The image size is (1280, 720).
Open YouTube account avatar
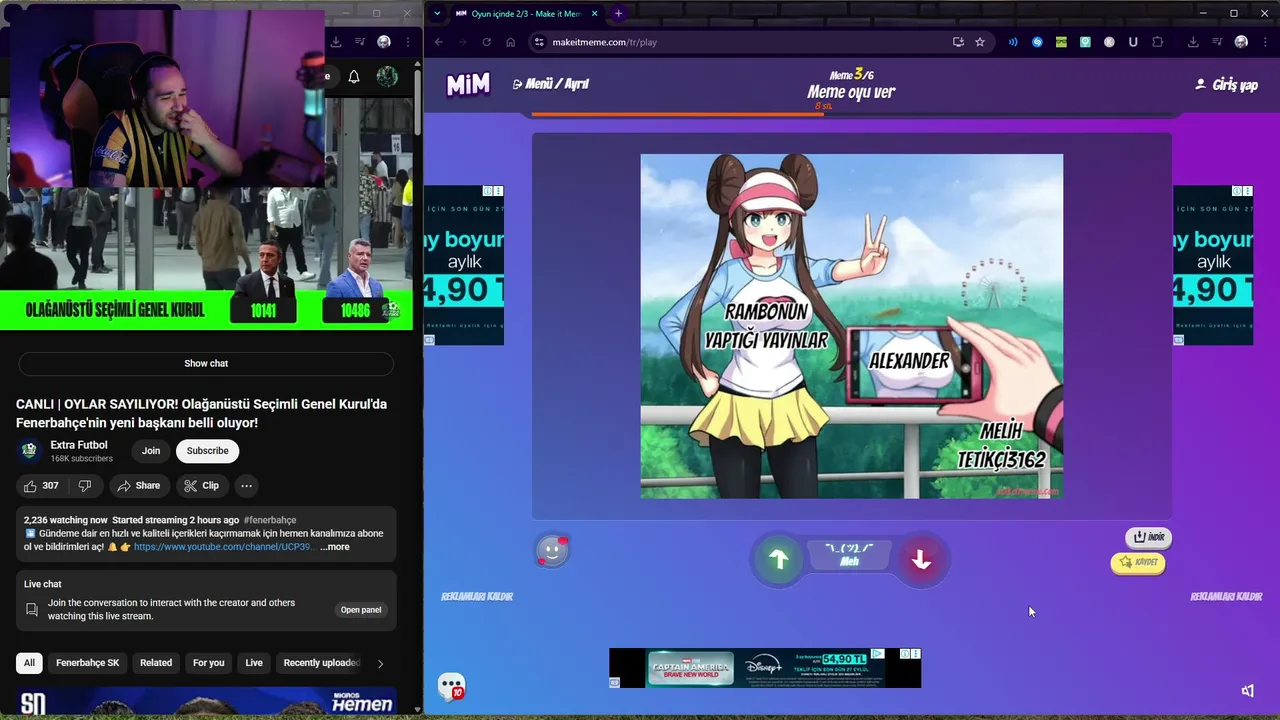coord(386,76)
